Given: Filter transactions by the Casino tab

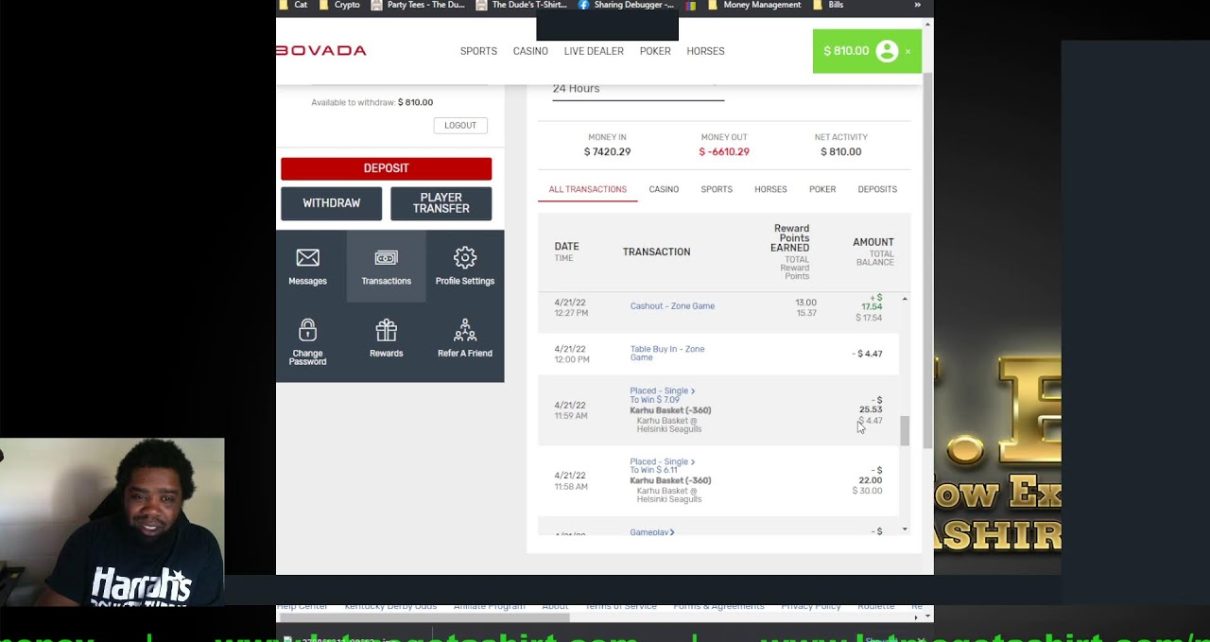Looking at the screenshot, I should (x=664, y=189).
